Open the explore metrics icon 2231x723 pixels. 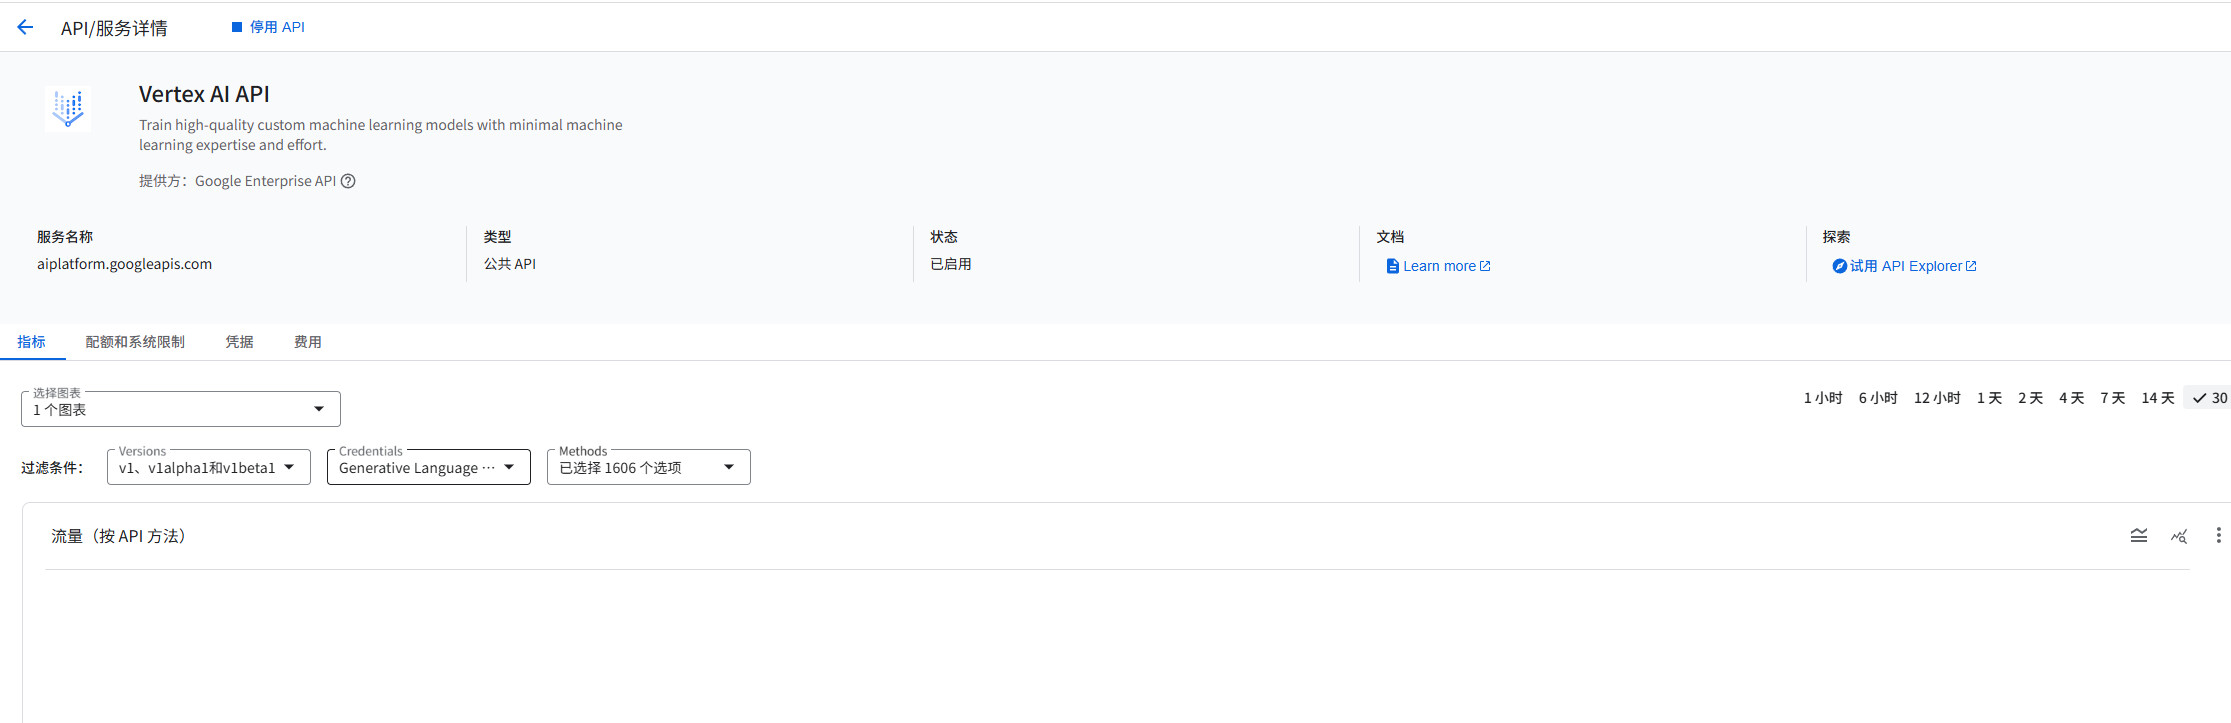2179,536
